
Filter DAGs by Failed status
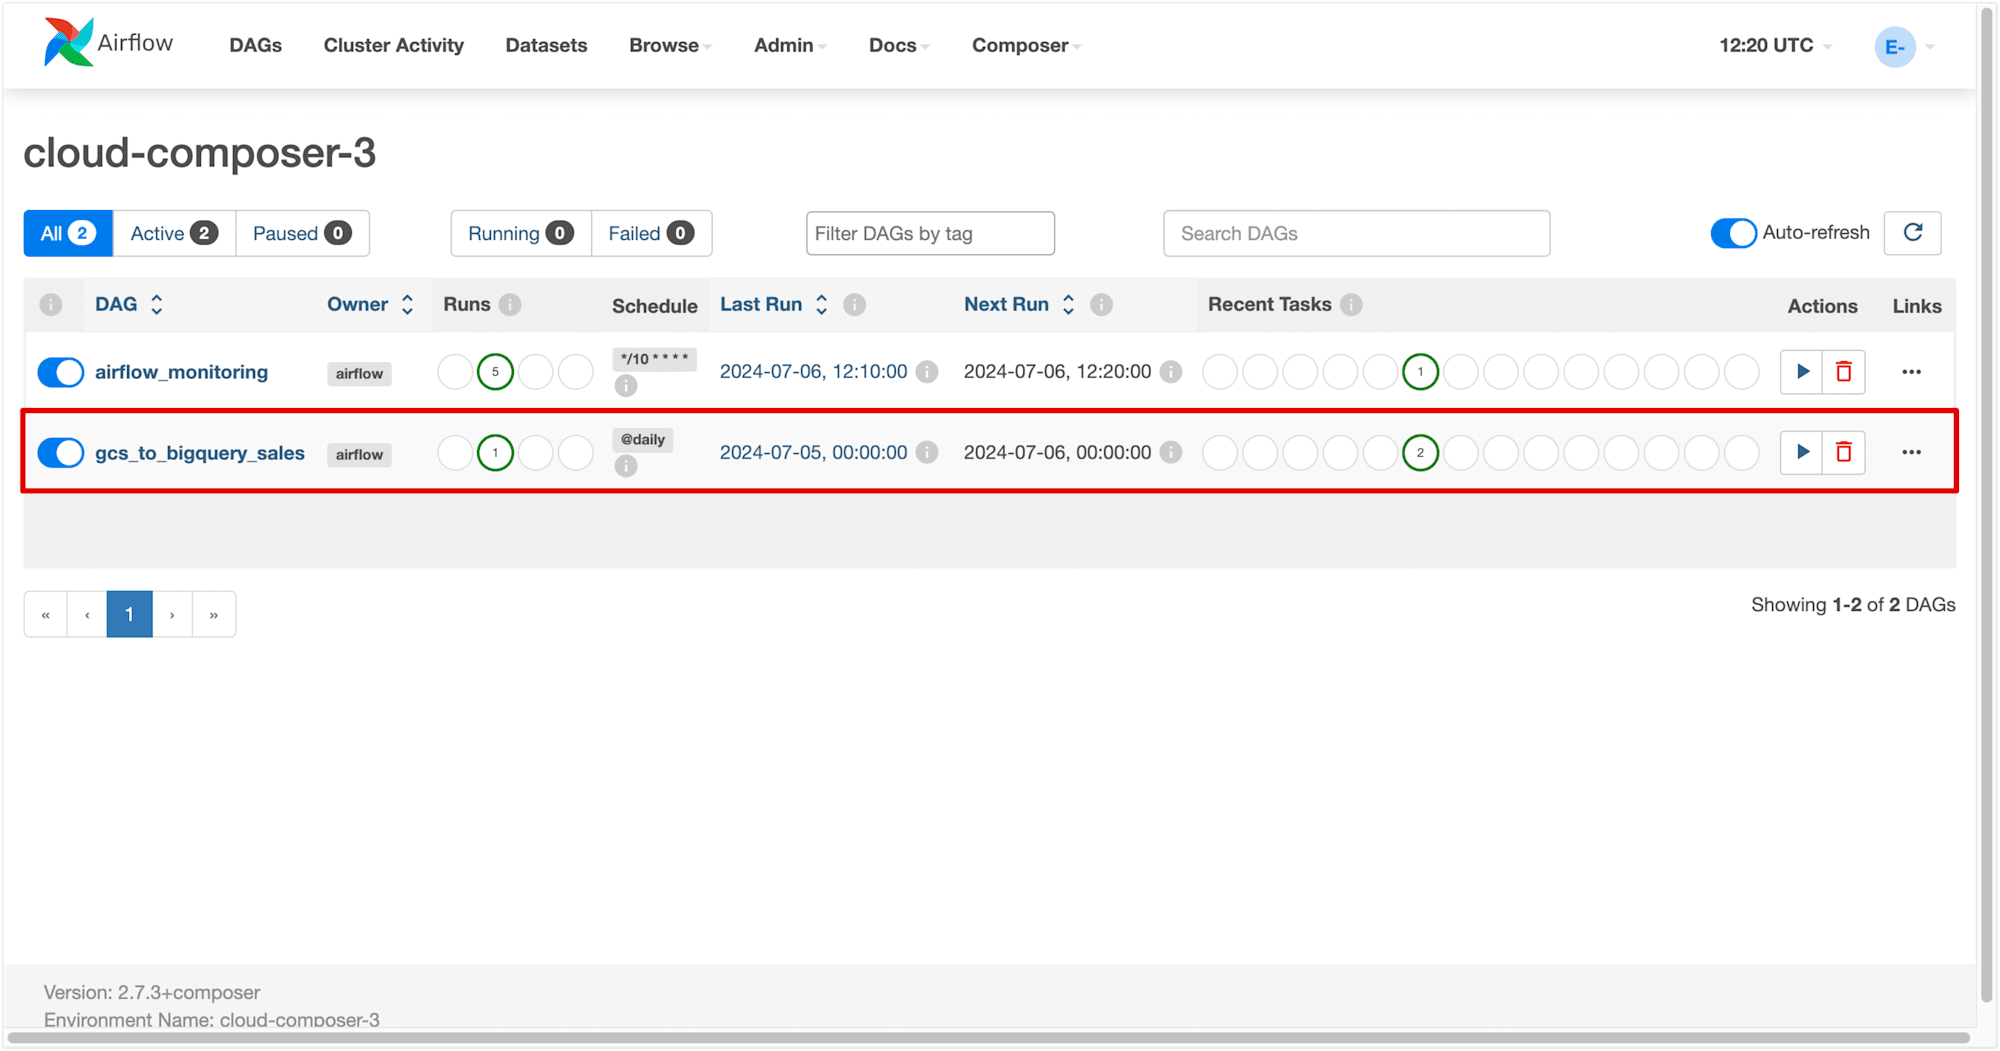click(651, 233)
